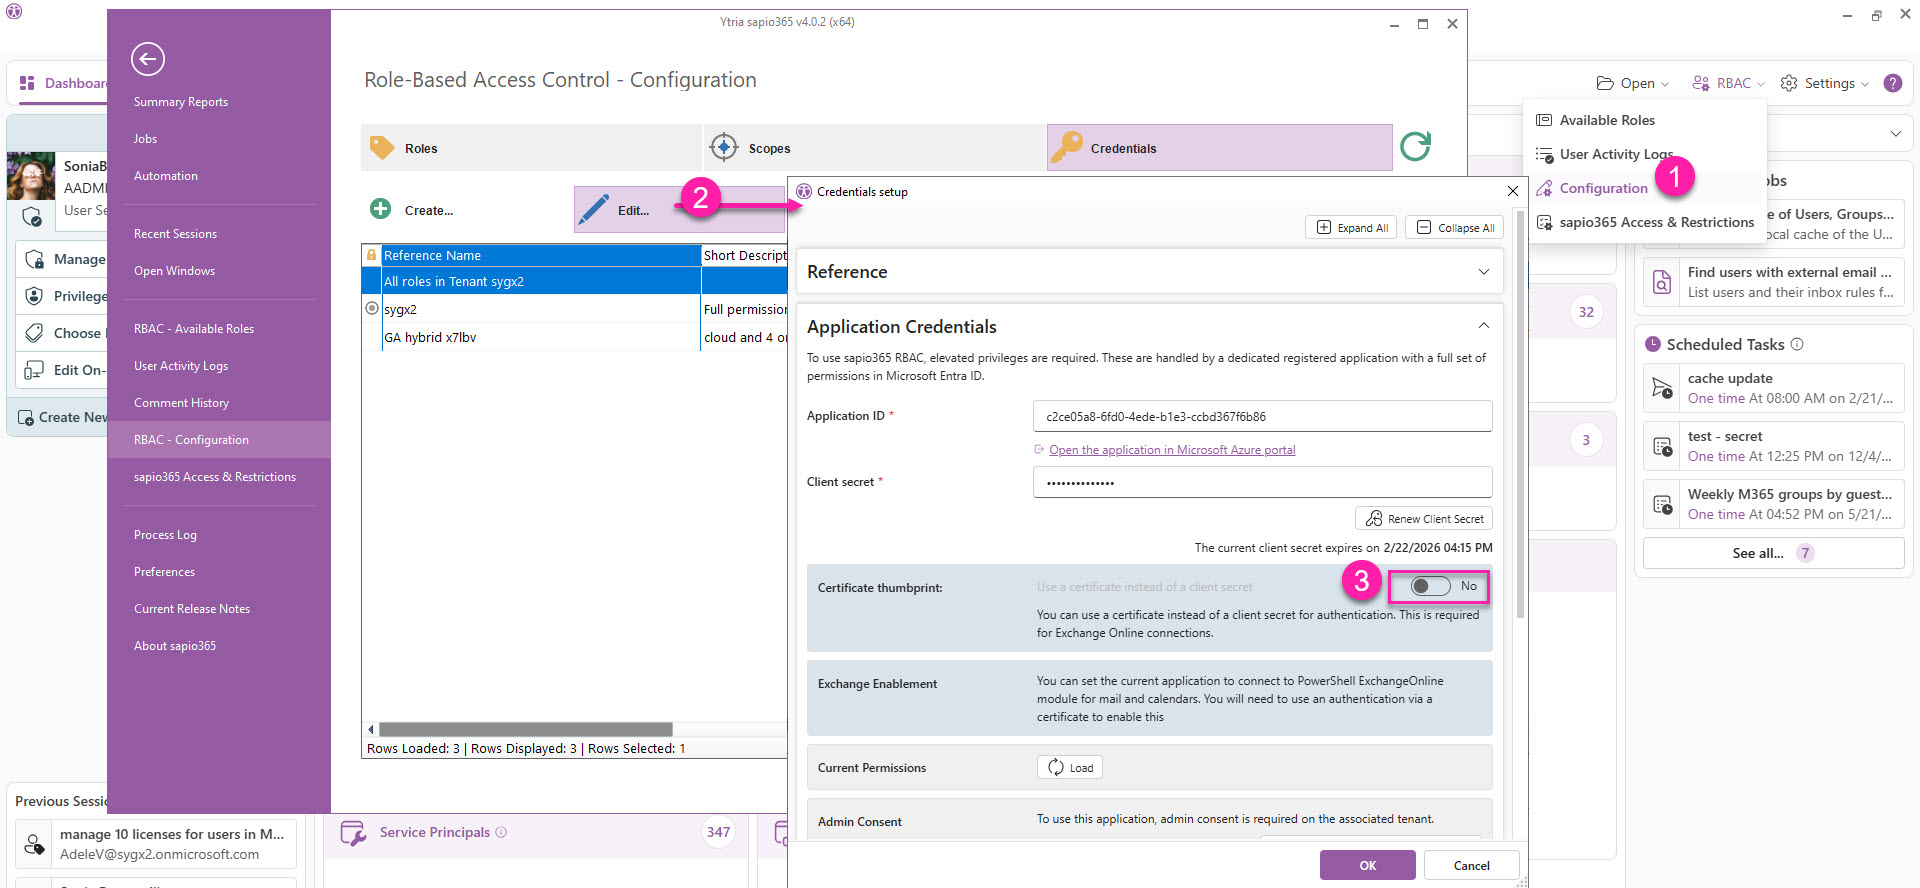Click the Scheduled Tasks info icon
1920x888 pixels.
coord(1797,344)
